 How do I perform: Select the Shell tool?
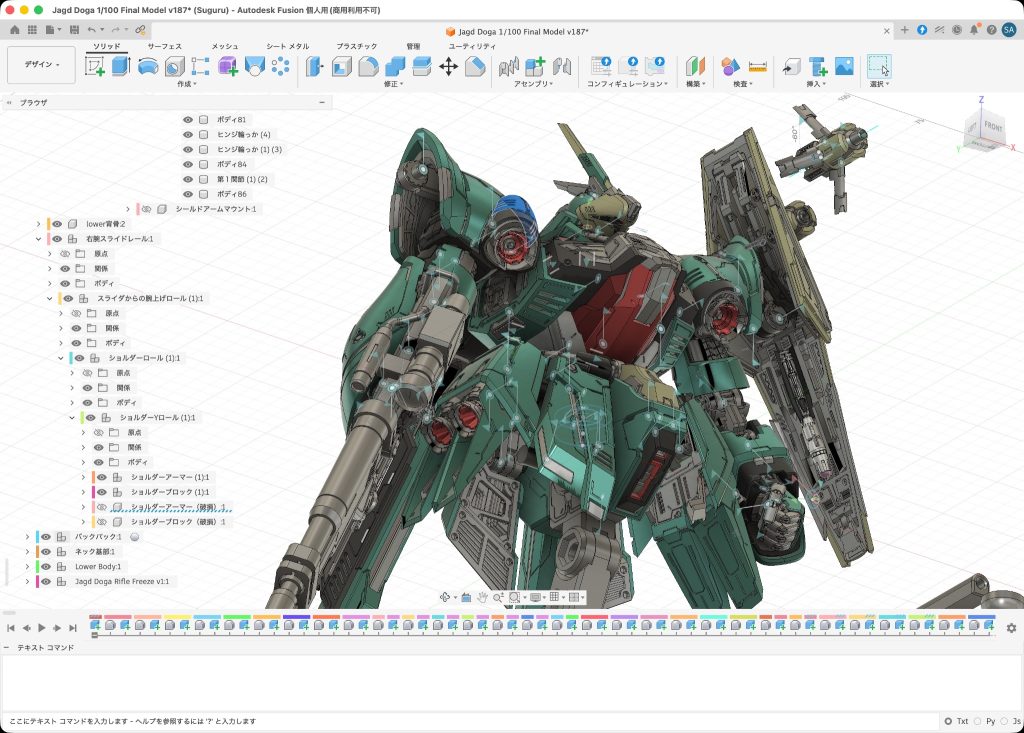pyautogui.click(x=342, y=66)
